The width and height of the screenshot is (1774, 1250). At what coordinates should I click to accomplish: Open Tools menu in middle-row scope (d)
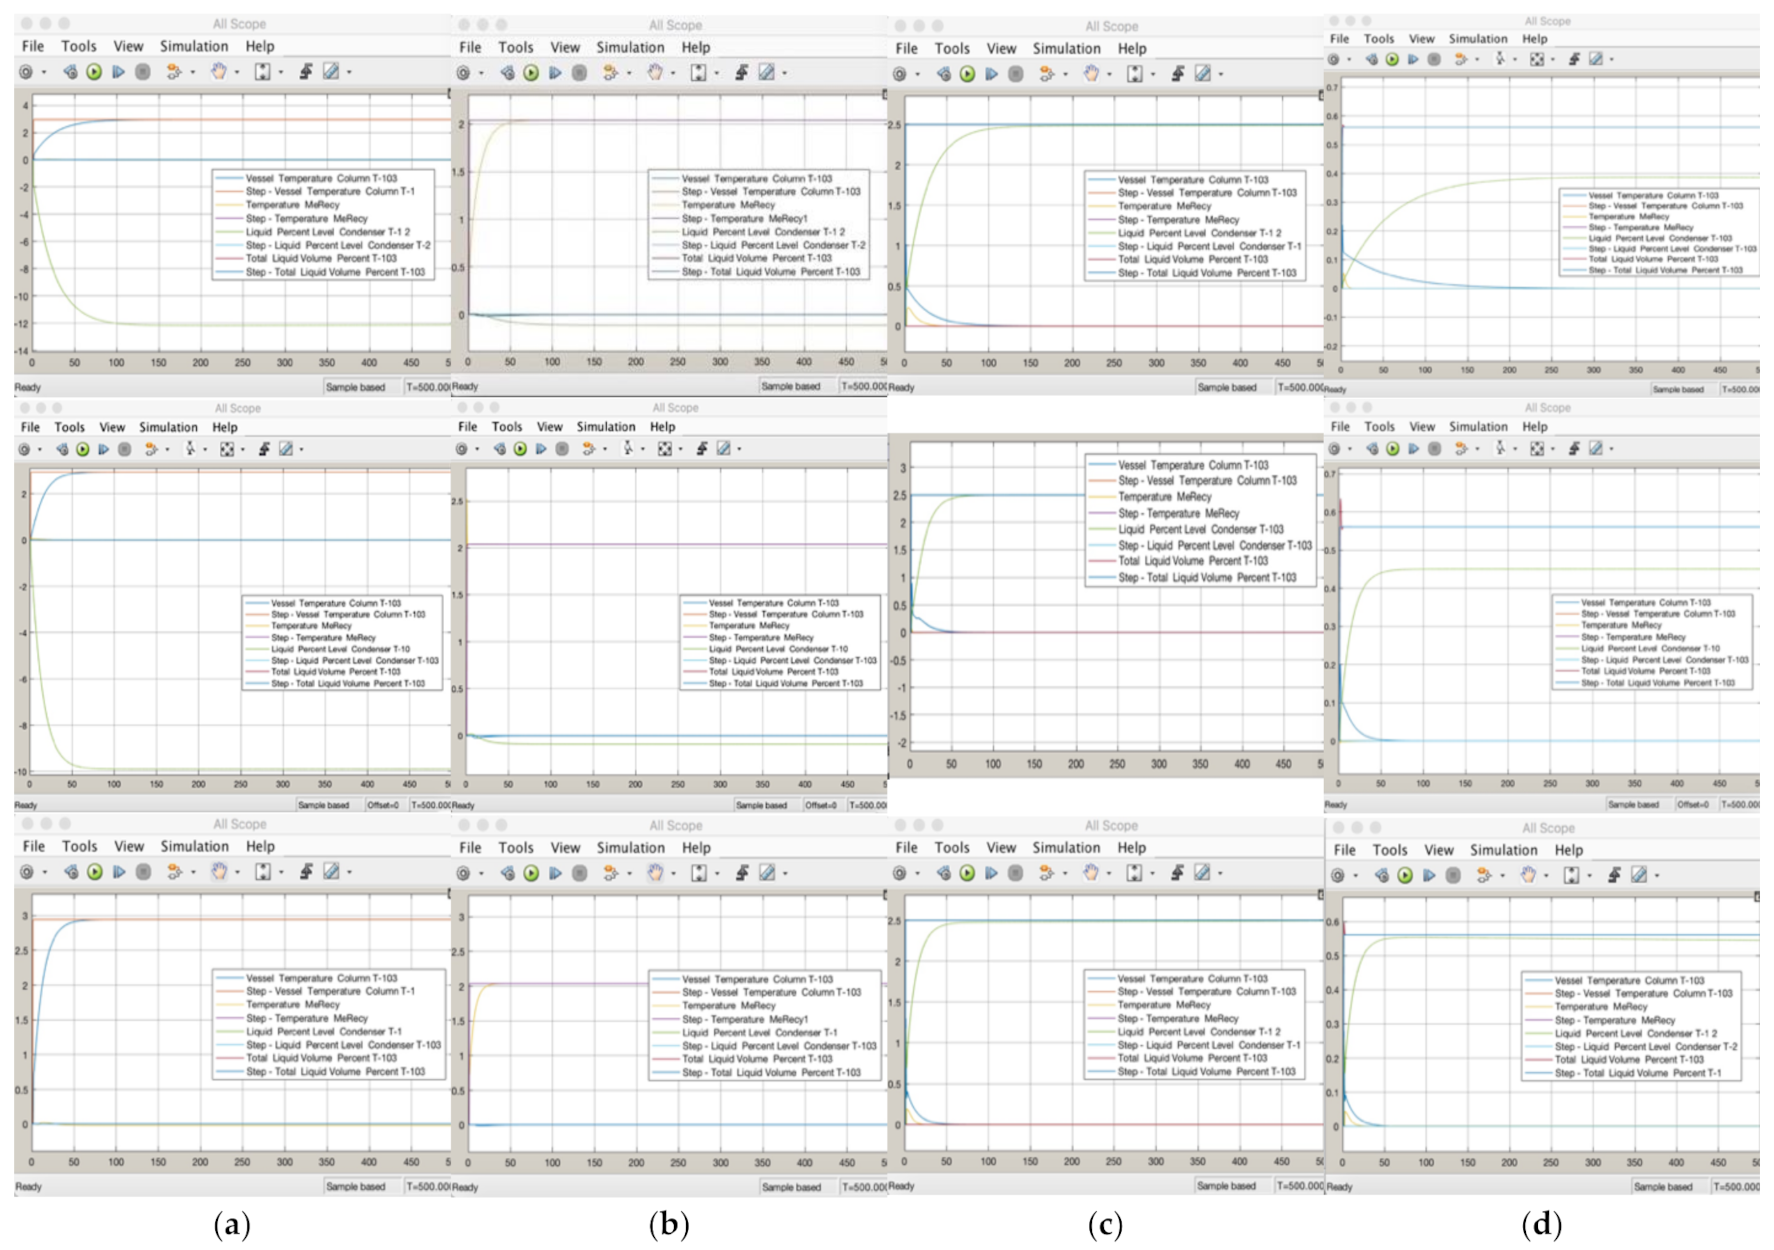[x=1379, y=427]
